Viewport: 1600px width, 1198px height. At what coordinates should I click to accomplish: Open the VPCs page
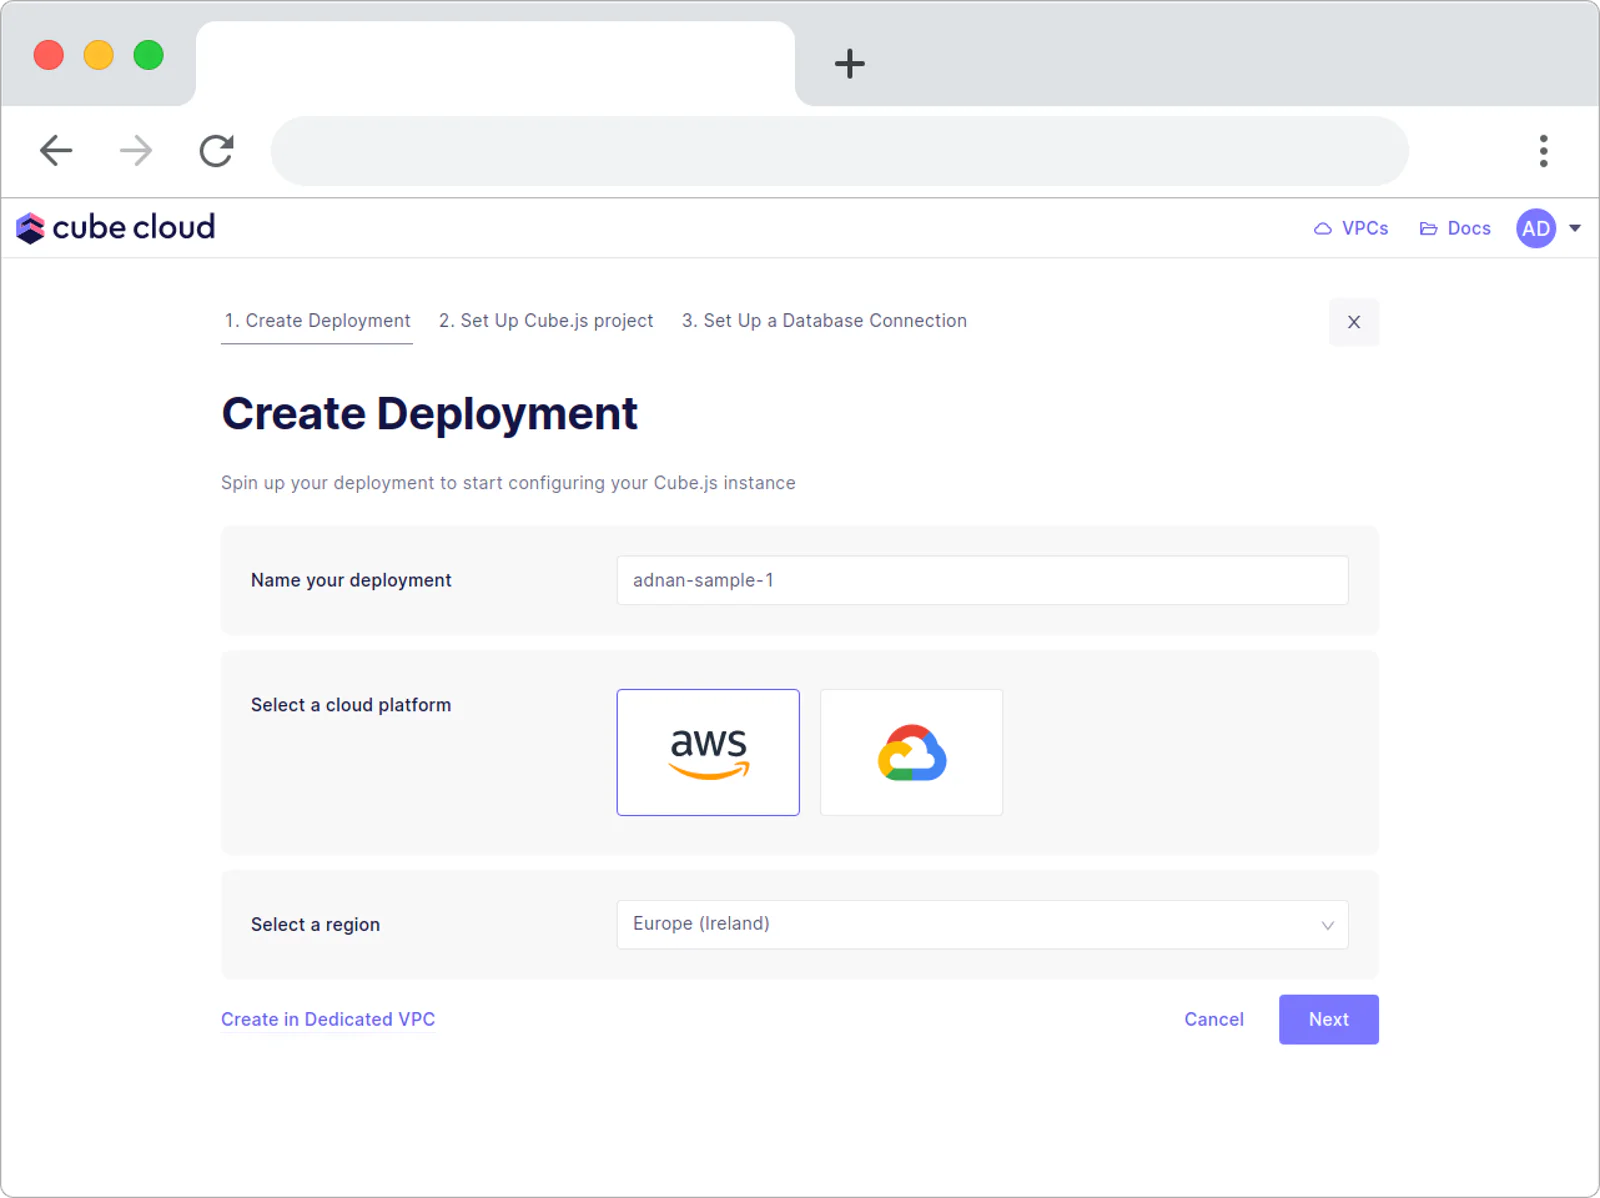(x=1351, y=228)
